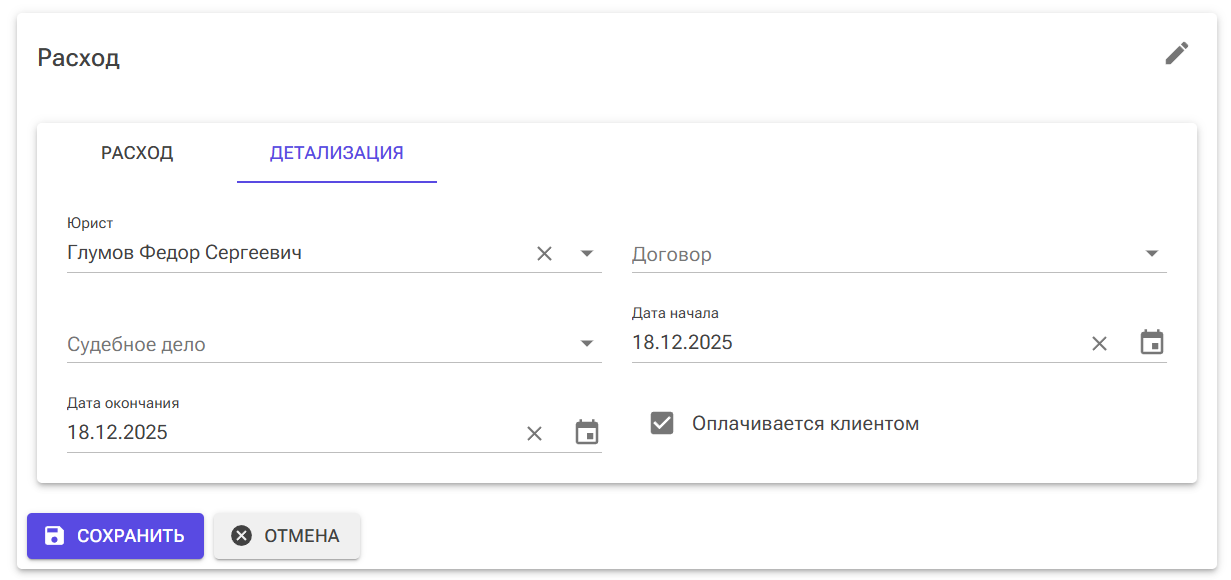Click the pencil edit icon

pos(1176,53)
